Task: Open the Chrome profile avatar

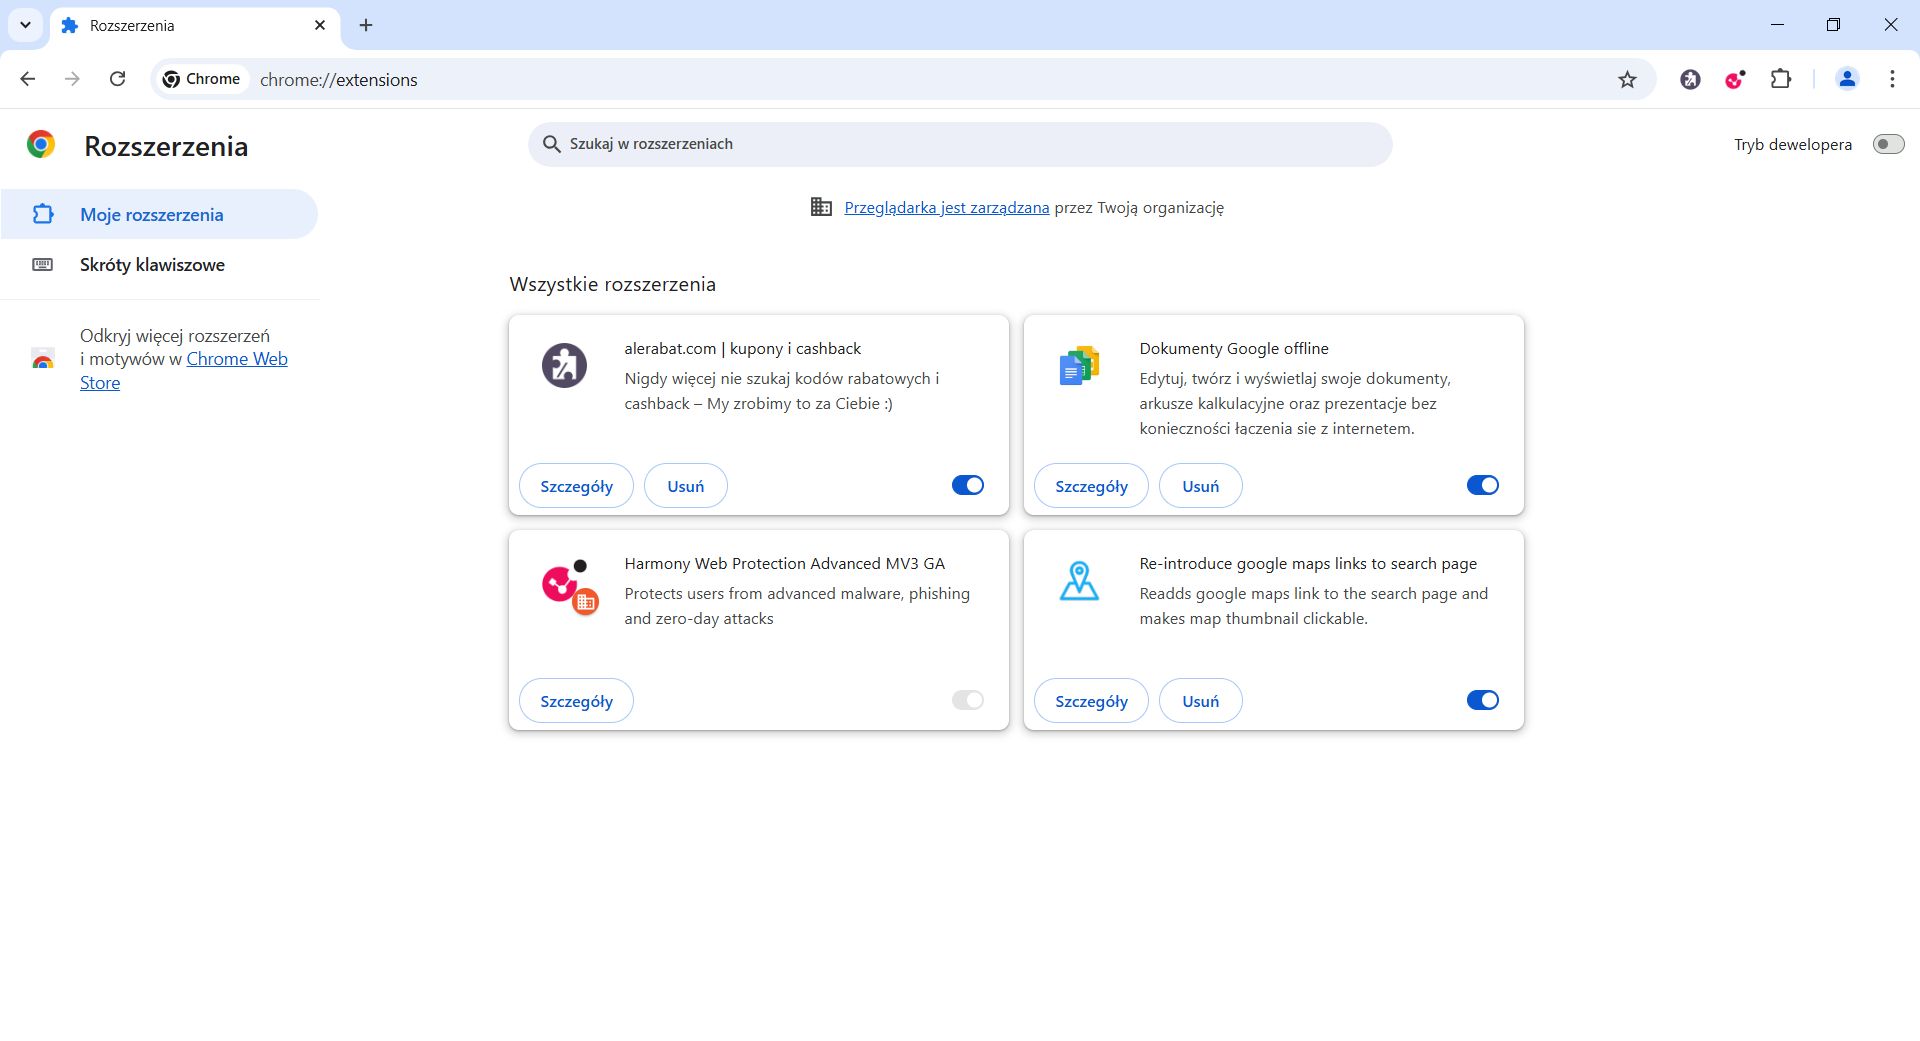Action: click(x=1847, y=79)
